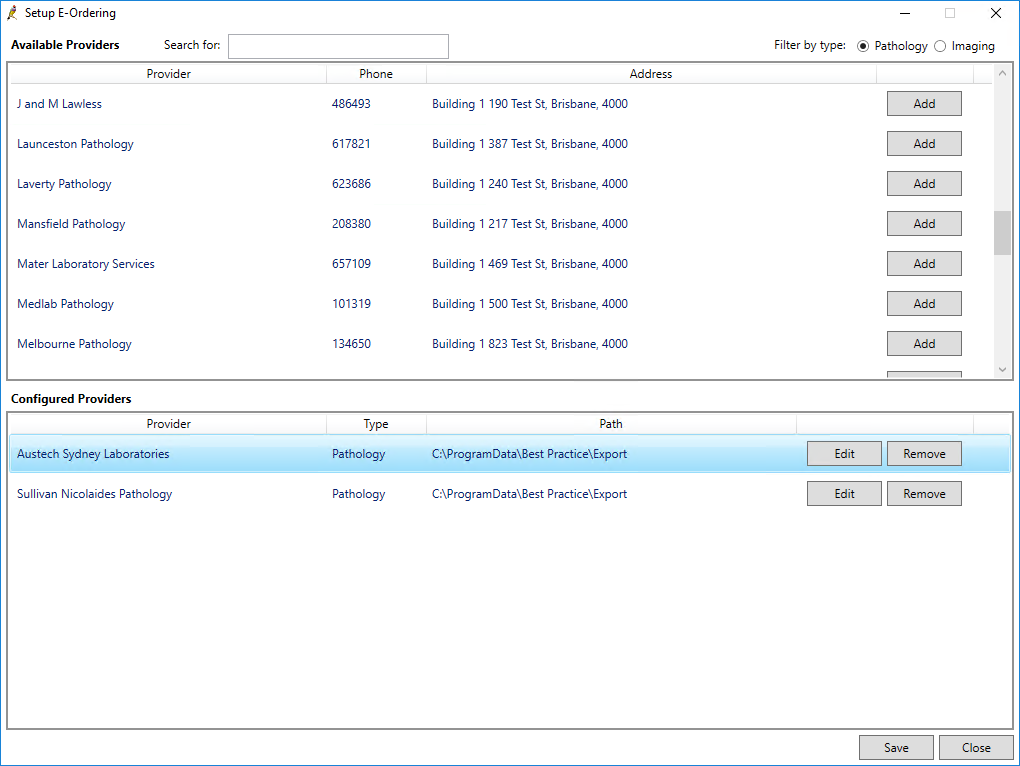Select the Imaging filter radio button
This screenshot has height=766, width=1020.
940,46
